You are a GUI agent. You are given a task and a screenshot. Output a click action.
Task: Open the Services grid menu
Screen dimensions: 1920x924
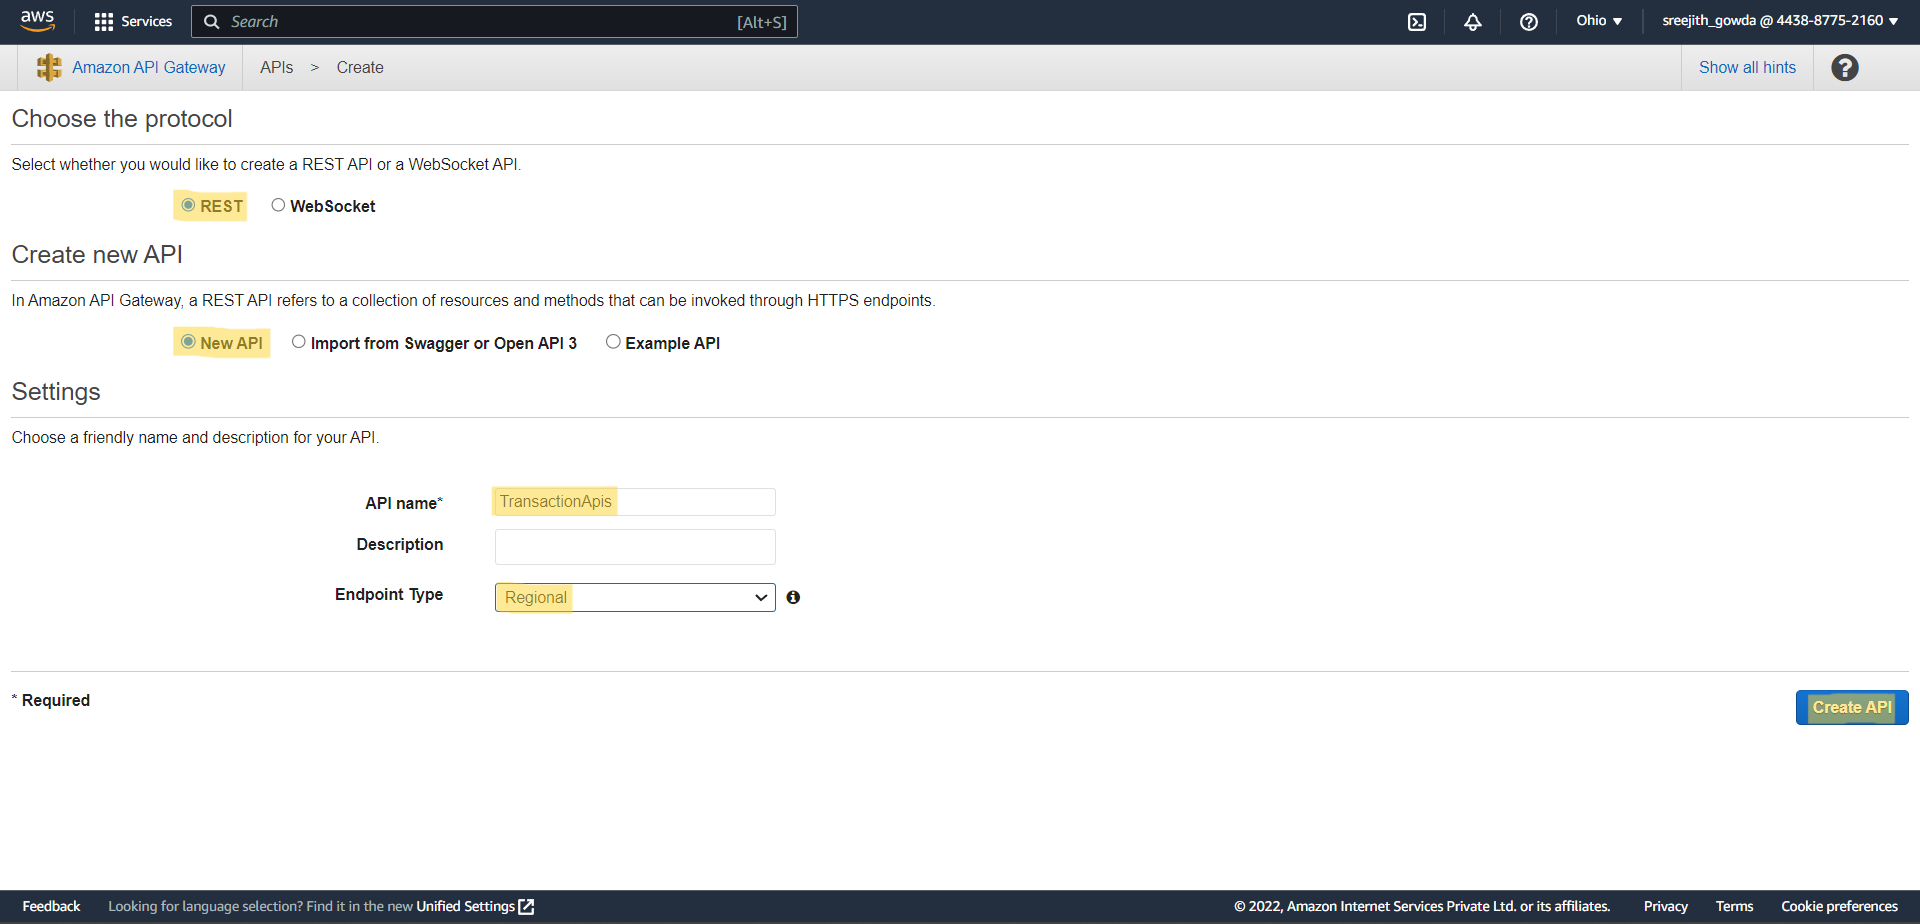click(x=103, y=22)
